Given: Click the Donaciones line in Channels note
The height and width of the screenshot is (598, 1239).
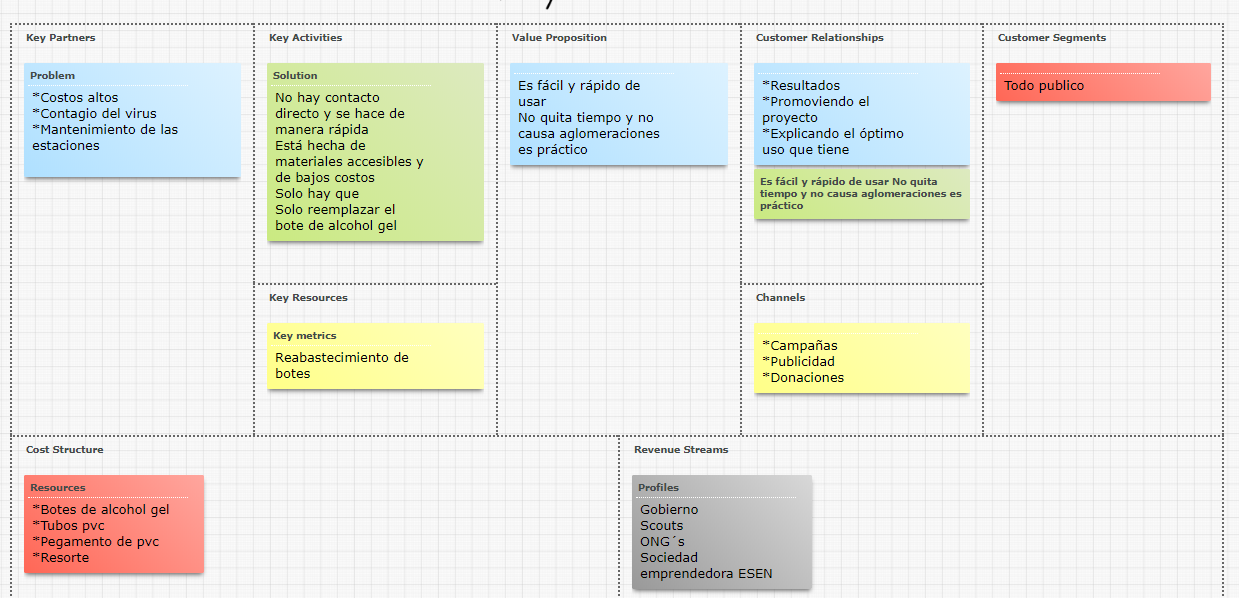Looking at the screenshot, I should click(803, 378).
